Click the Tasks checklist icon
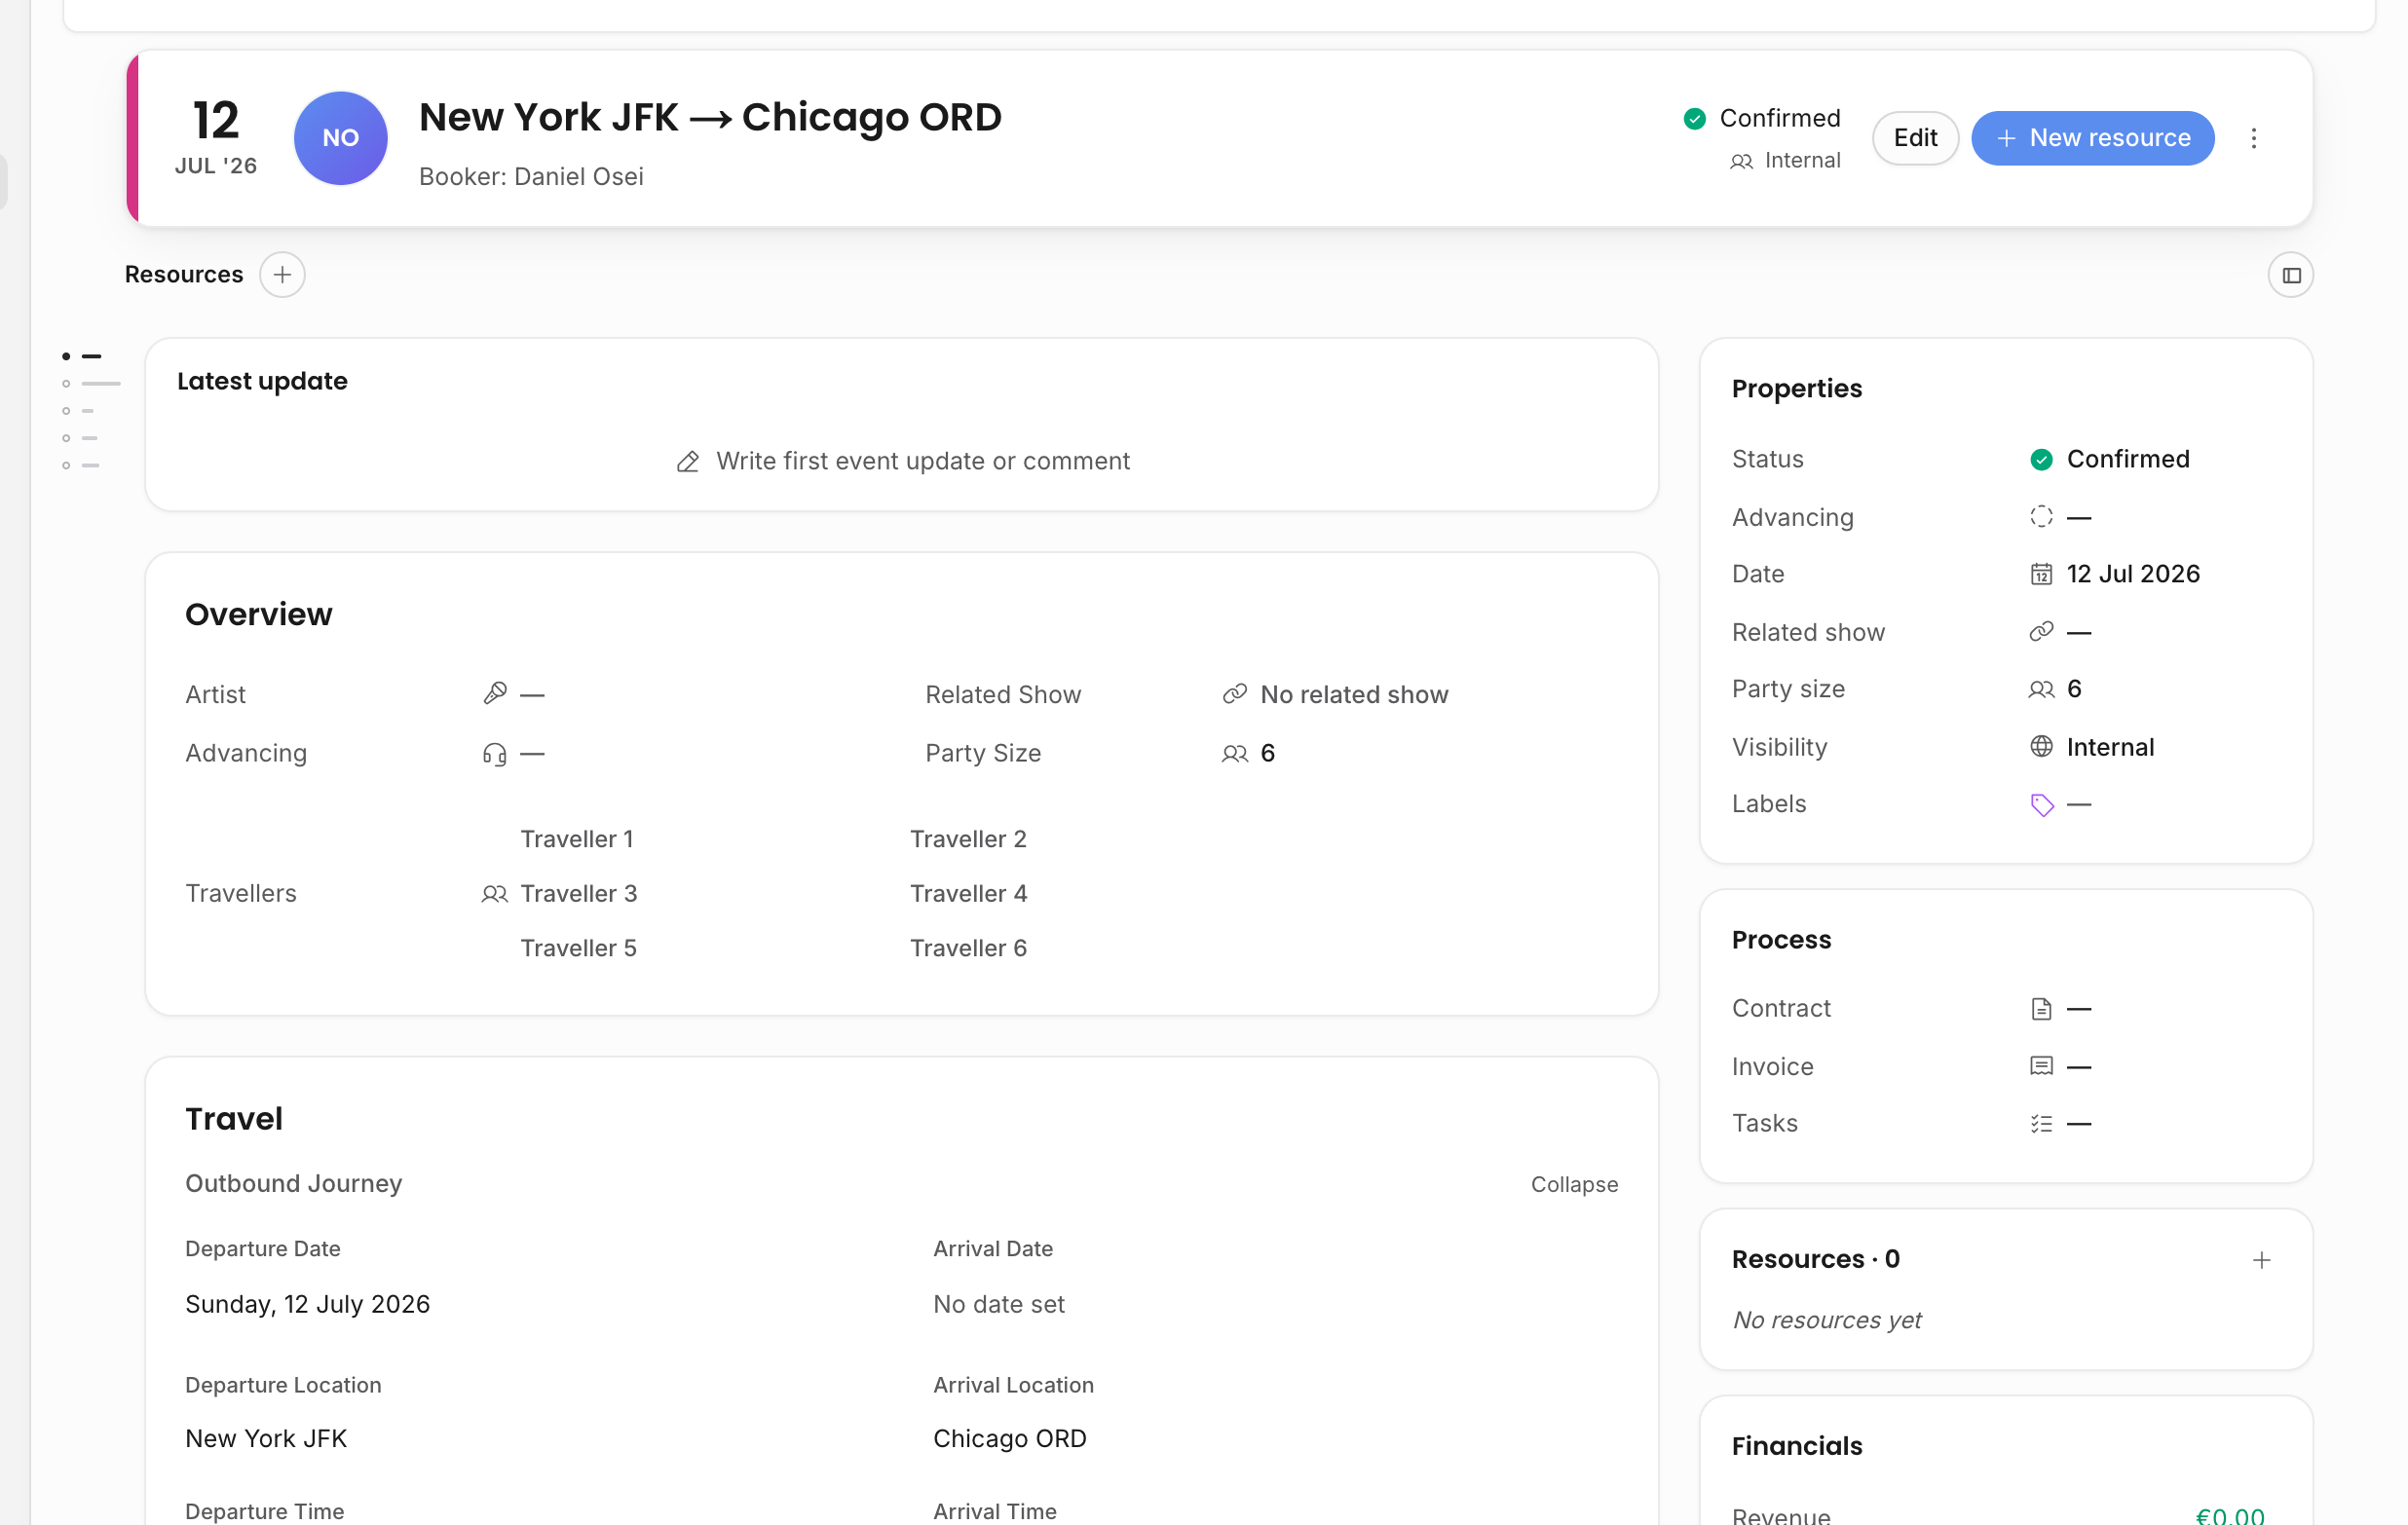Image resolution: width=2408 pixels, height=1525 pixels. (2041, 1124)
